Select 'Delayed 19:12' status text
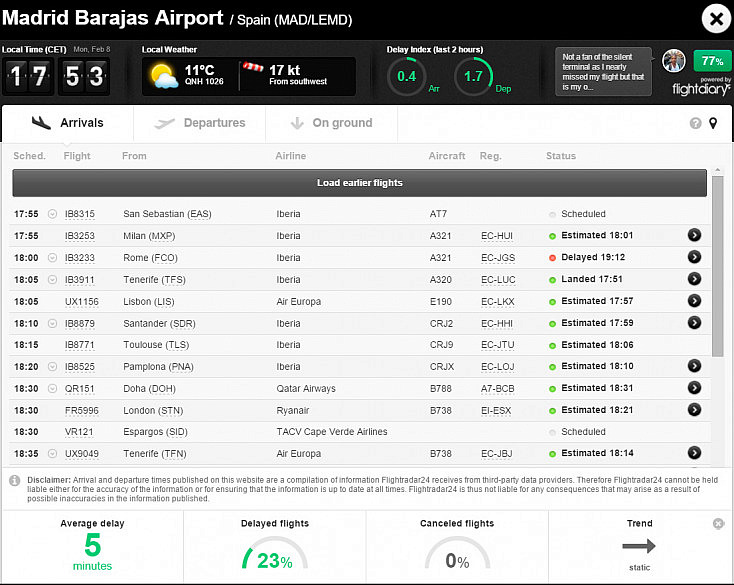 (x=593, y=257)
